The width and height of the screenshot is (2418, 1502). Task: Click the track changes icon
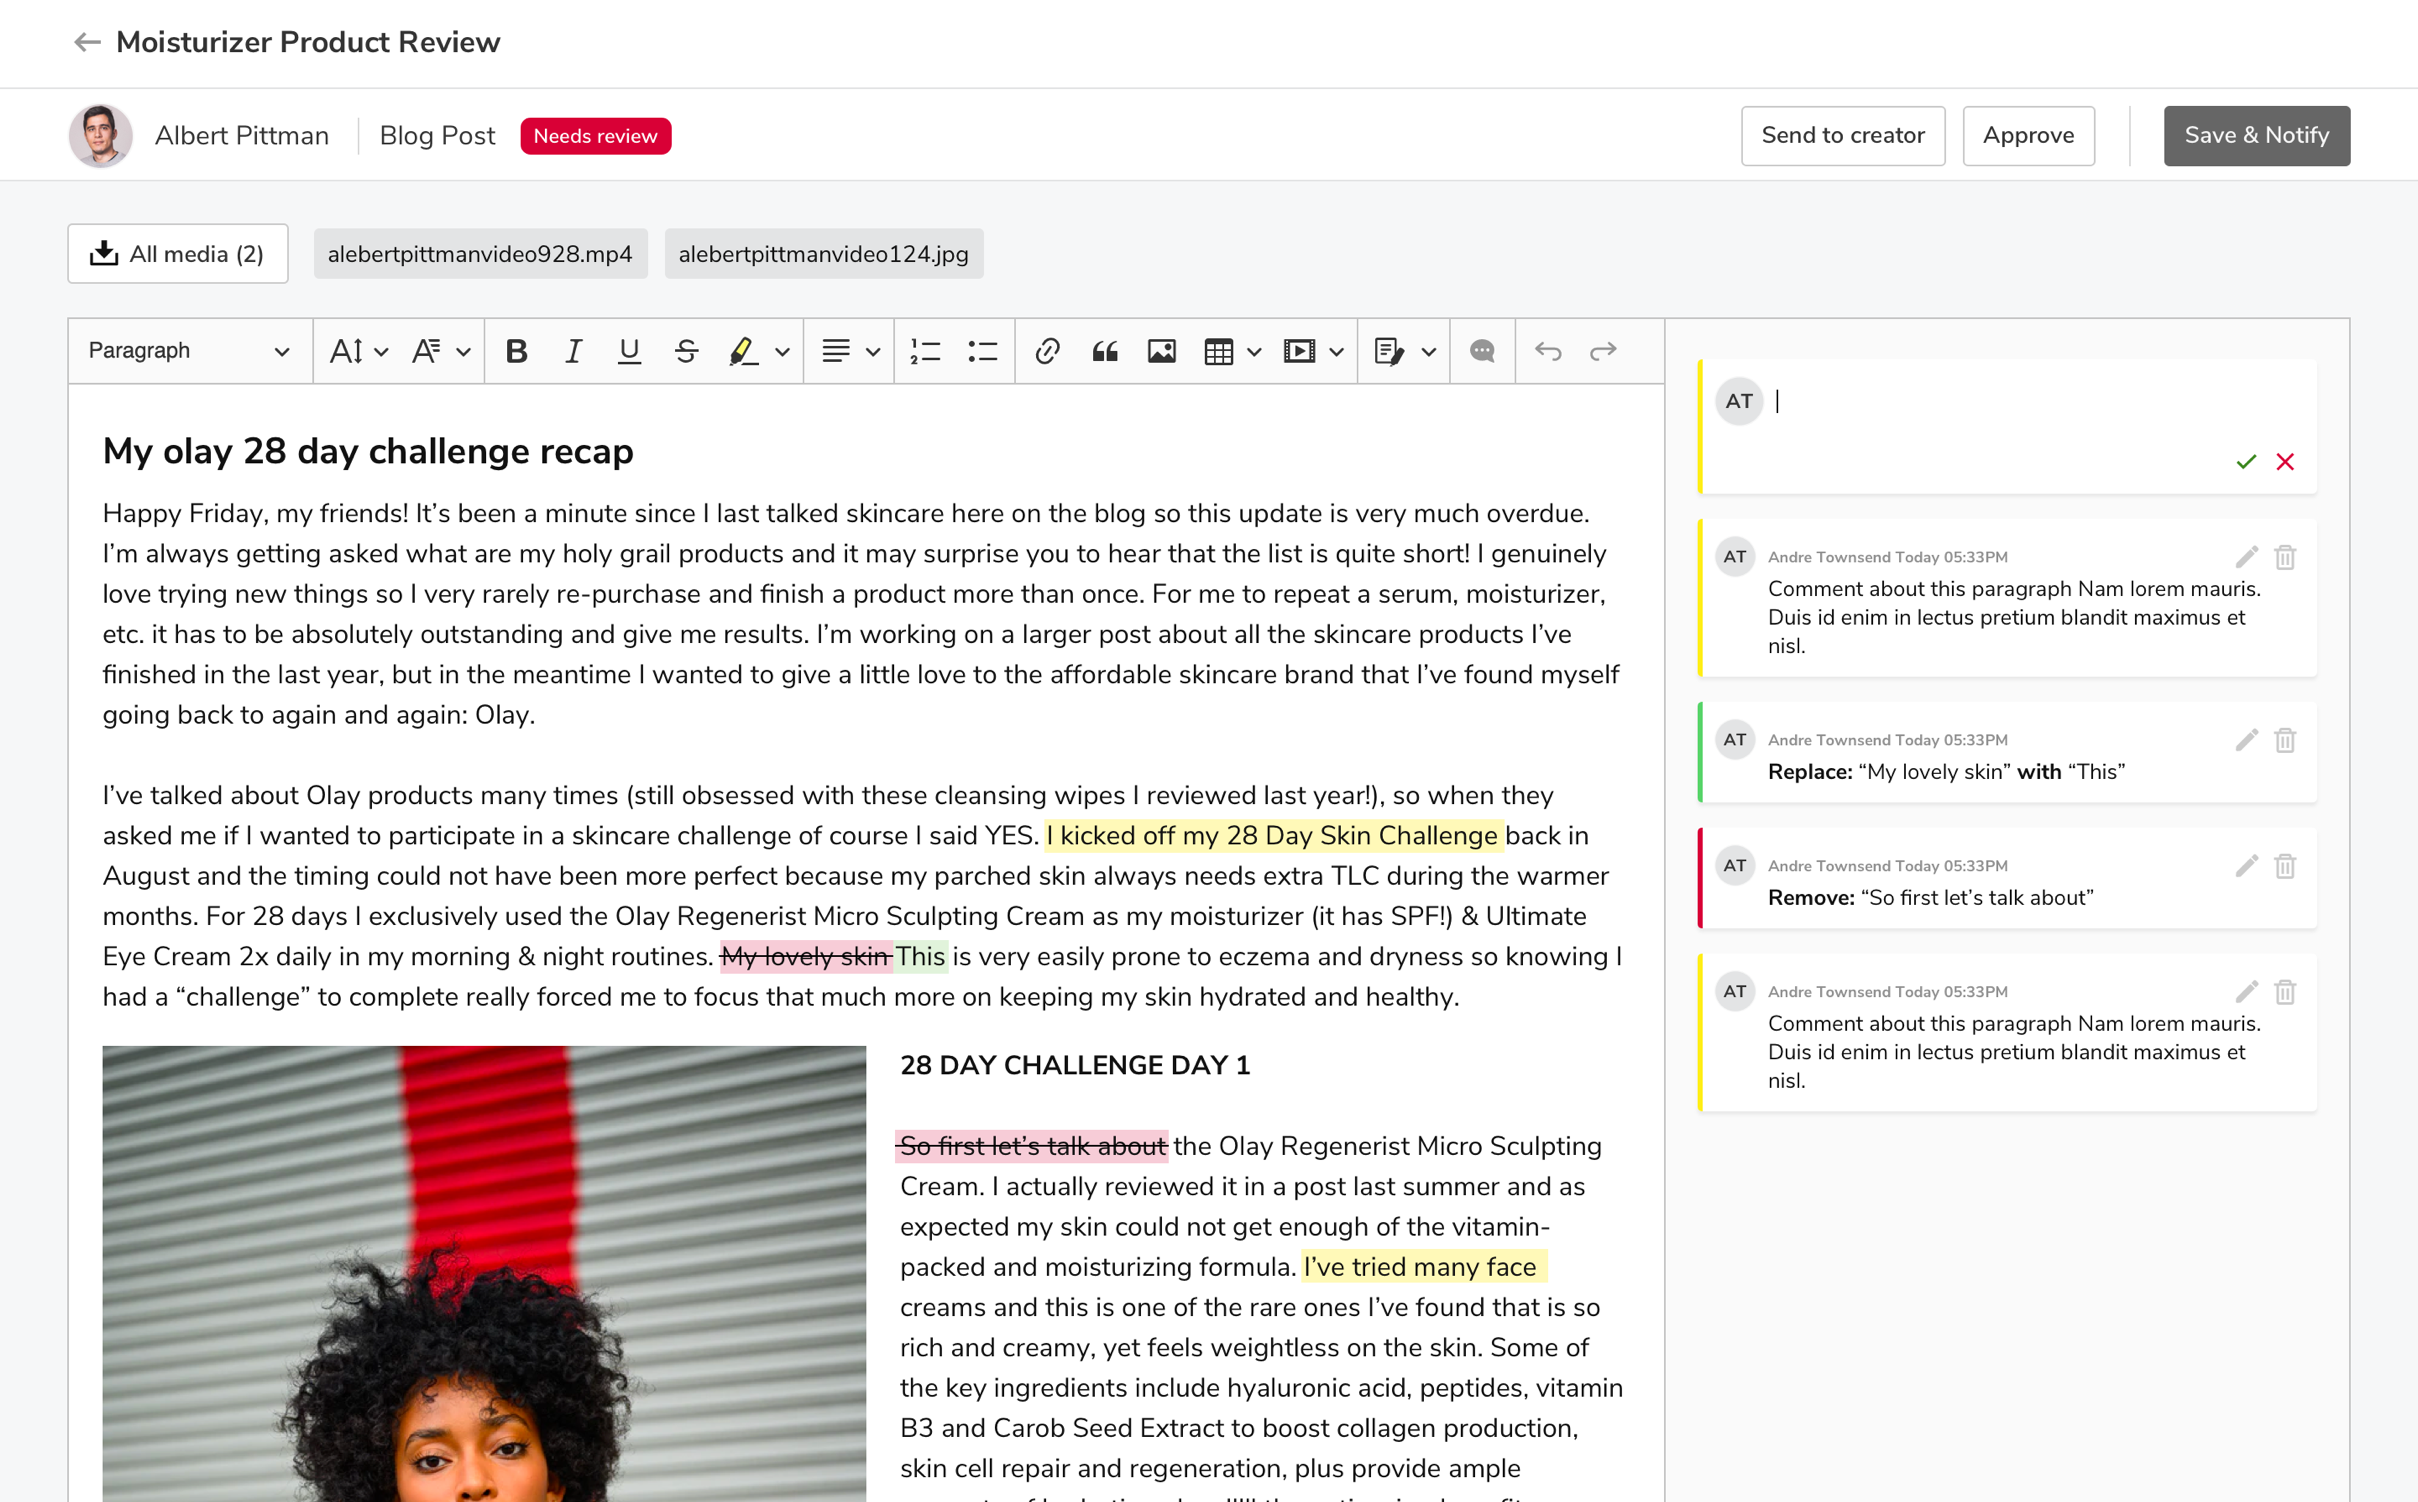1389,351
